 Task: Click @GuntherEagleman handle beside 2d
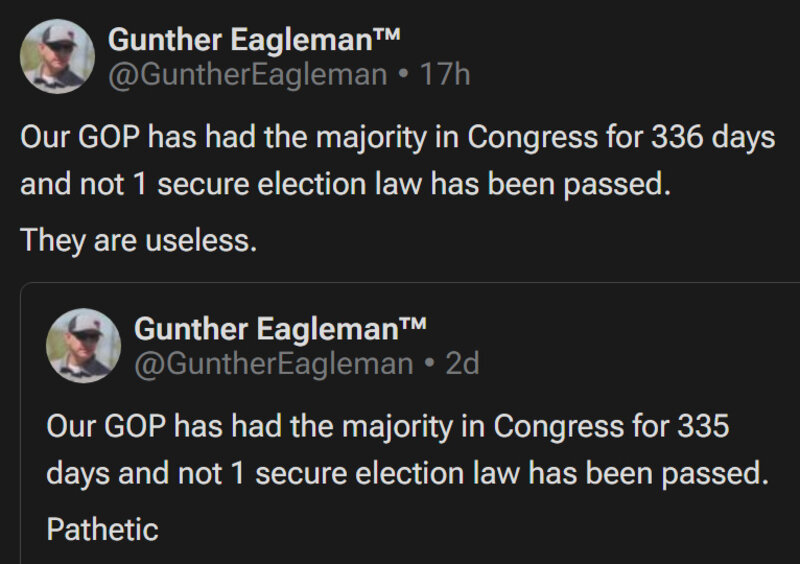tap(273, 364)
